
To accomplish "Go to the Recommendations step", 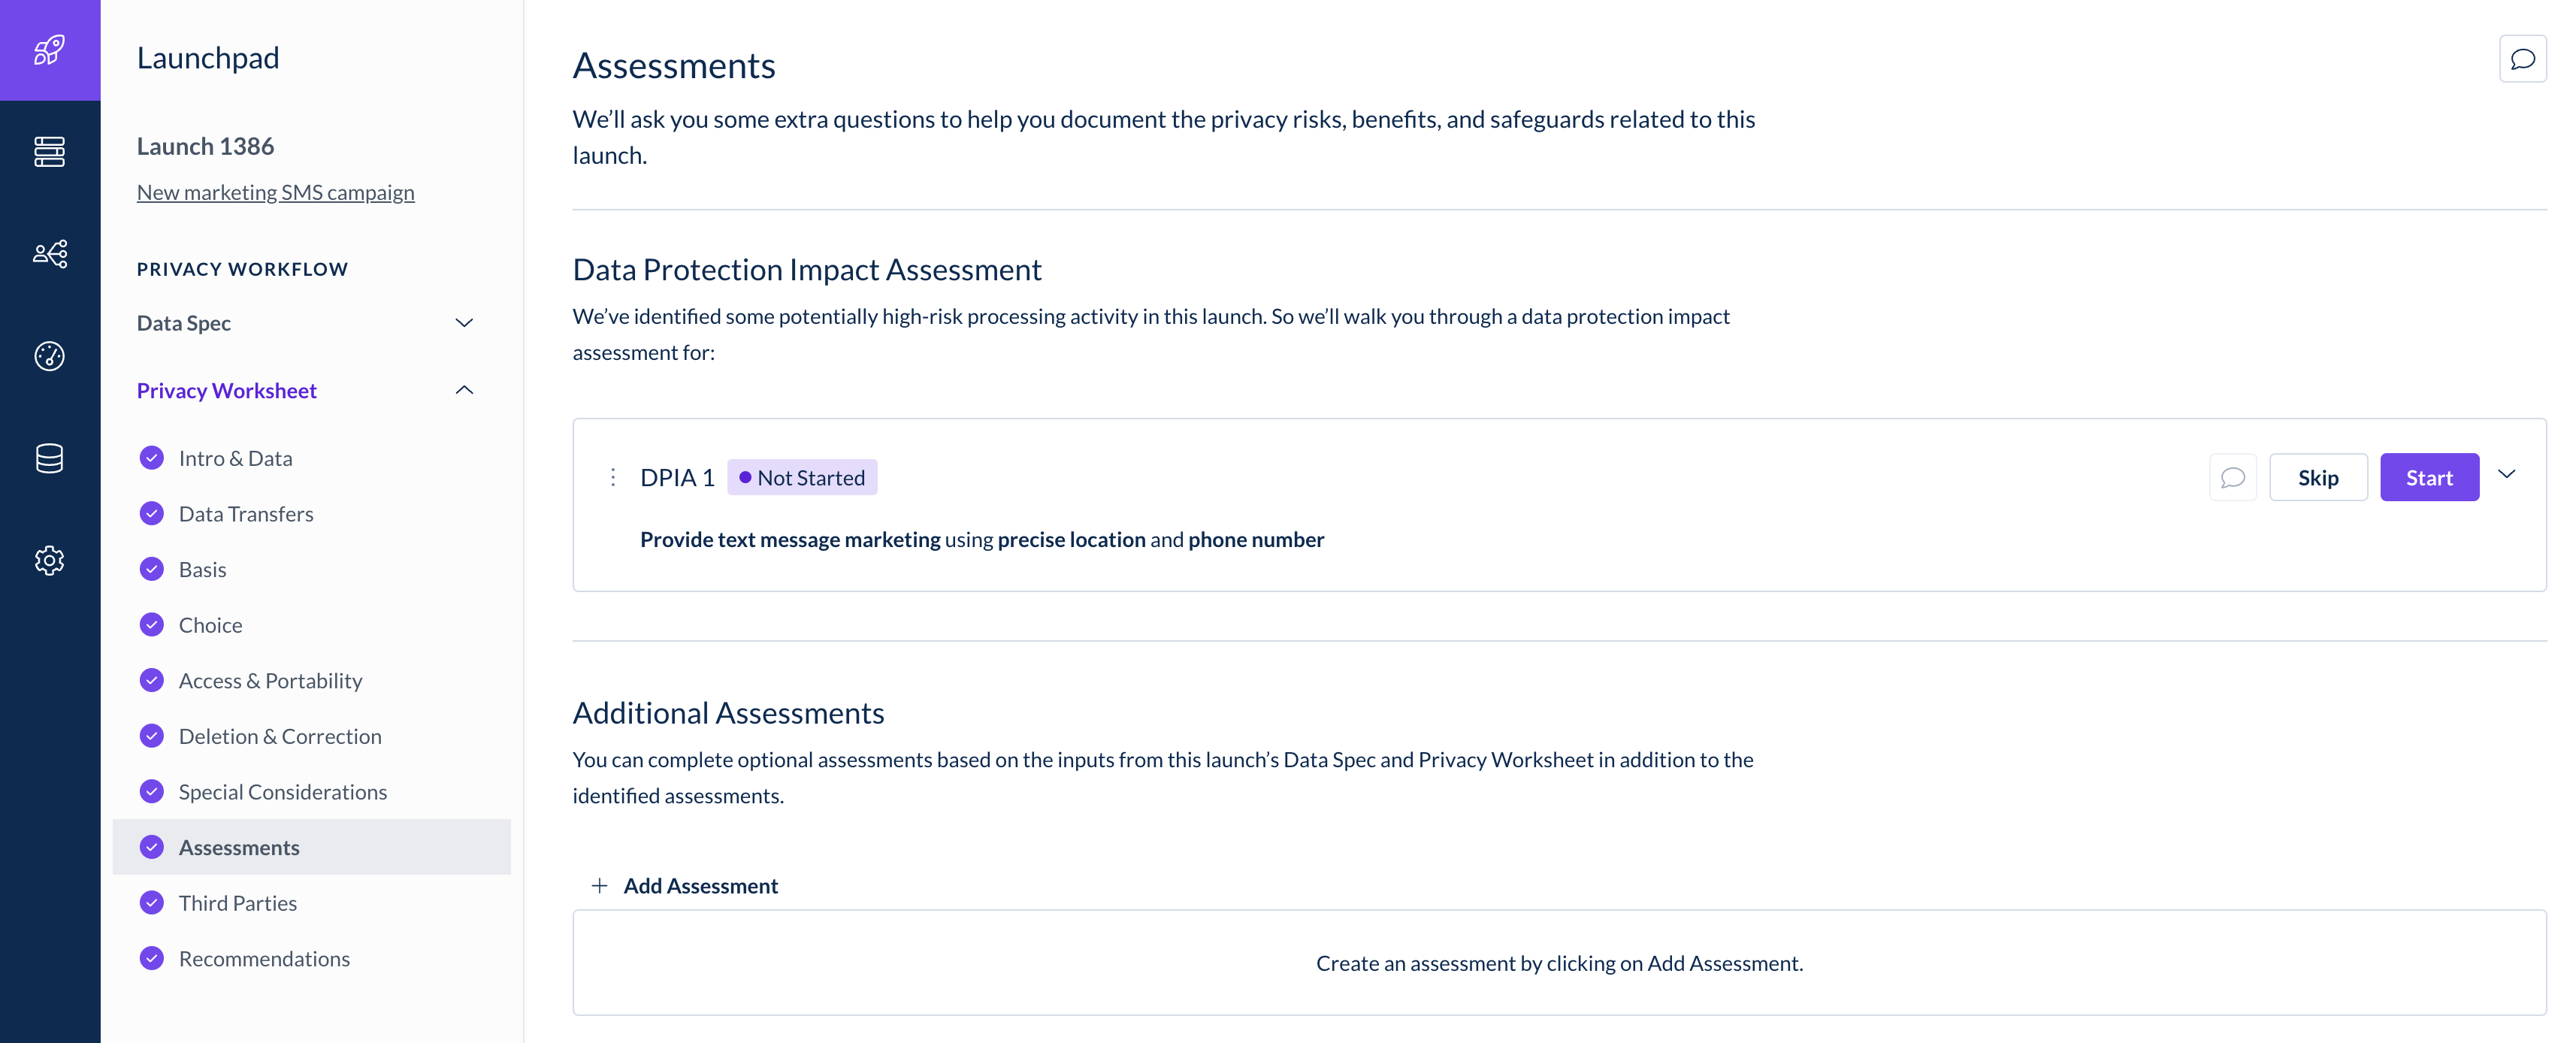I will (264, 958).
